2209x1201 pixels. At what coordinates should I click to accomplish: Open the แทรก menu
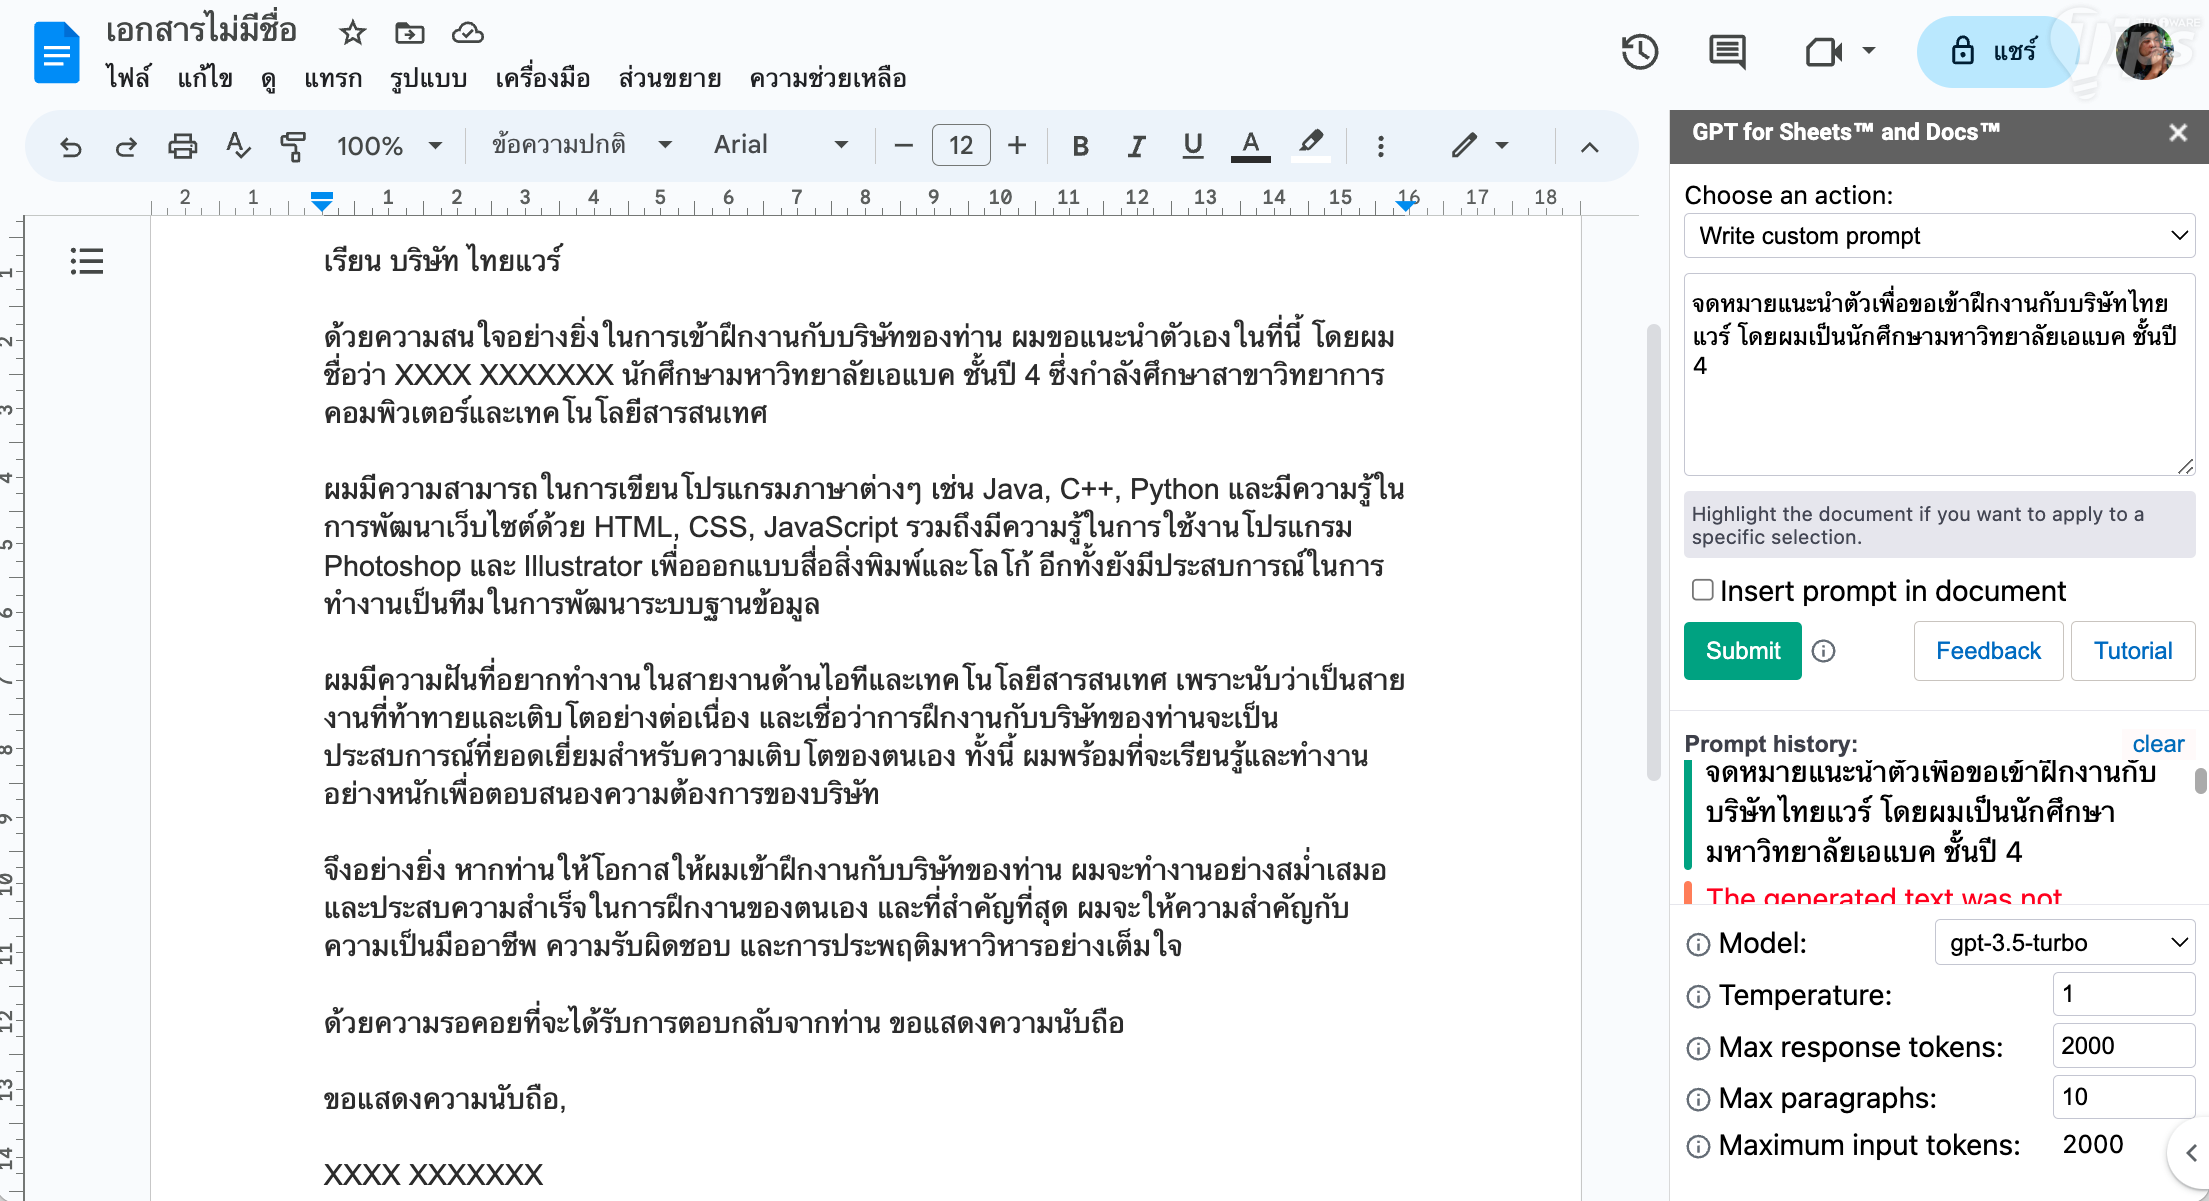(x=333, y=78)
